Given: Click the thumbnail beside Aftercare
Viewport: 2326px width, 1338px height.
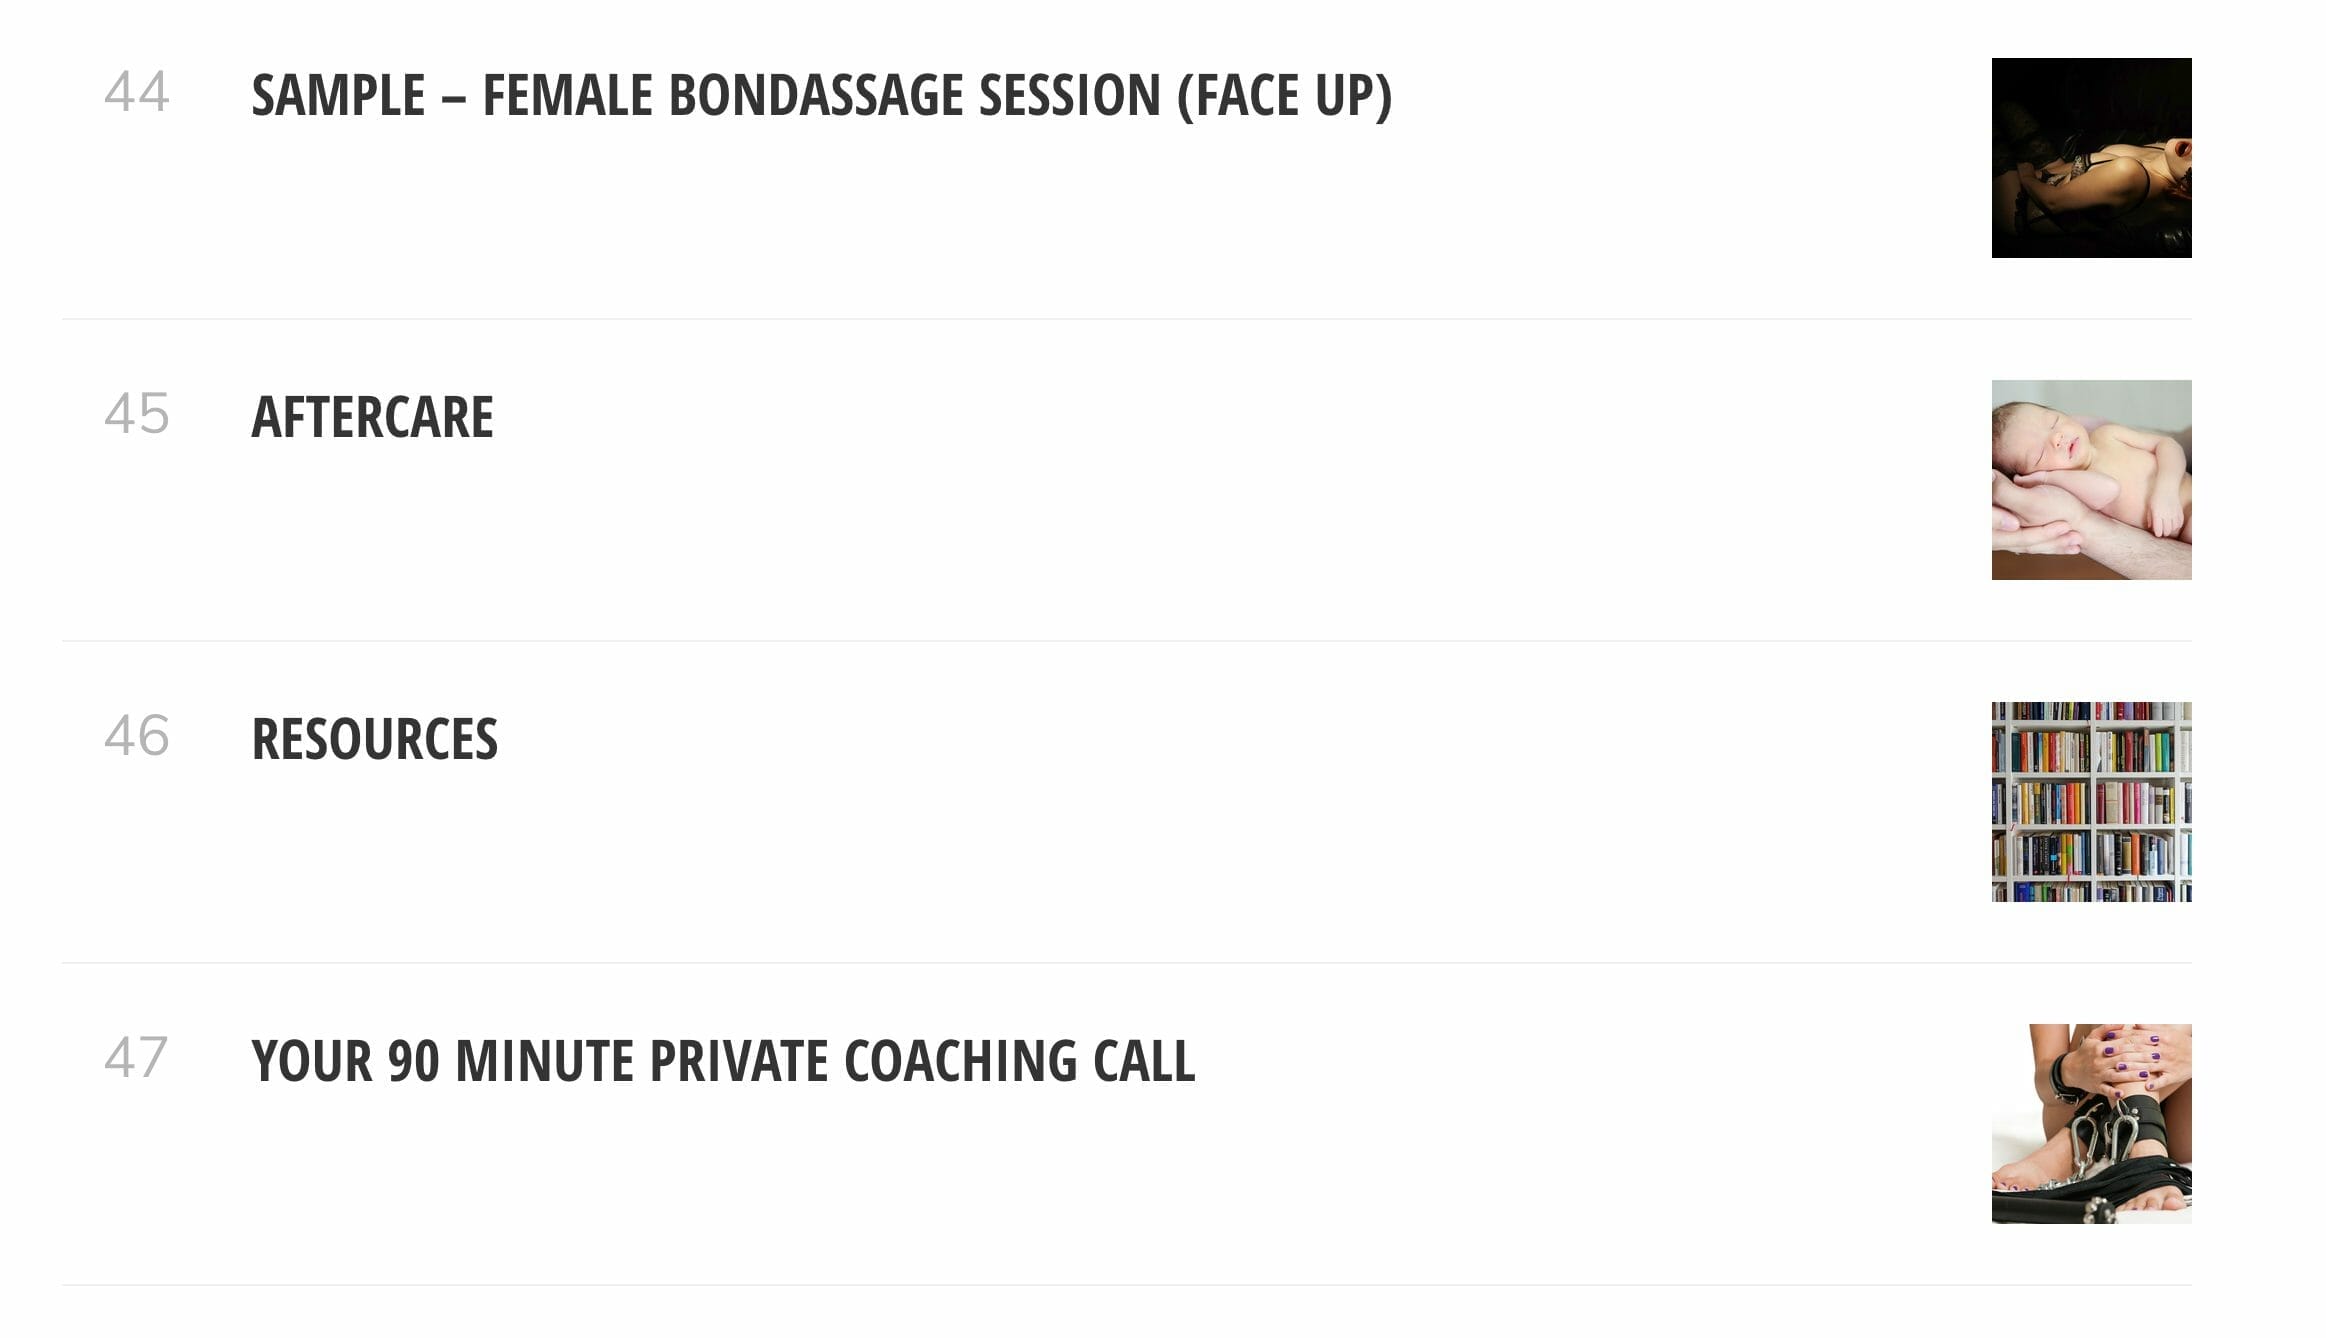Looking at the screenshot, I should point(2090,480).
